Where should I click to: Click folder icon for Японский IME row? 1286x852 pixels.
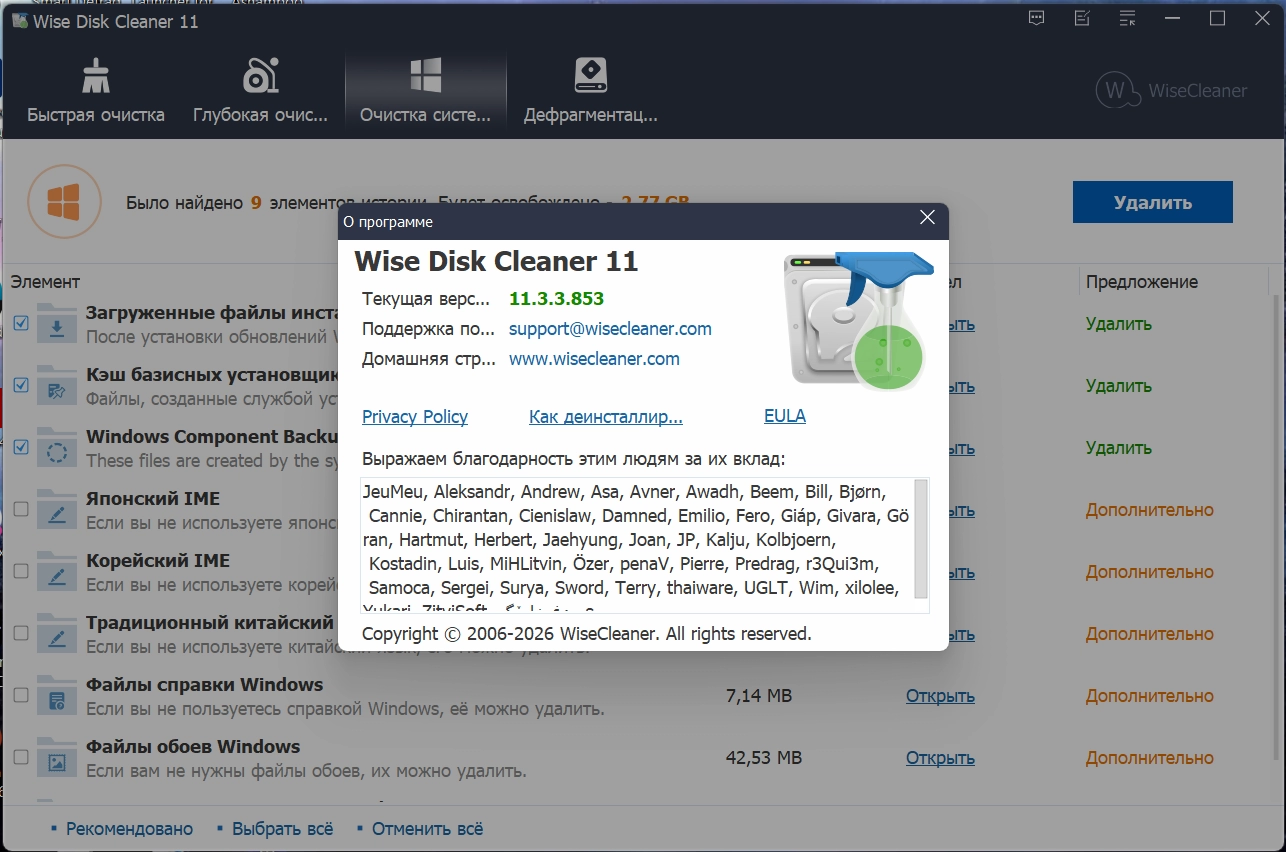click(x=57, y=510)
